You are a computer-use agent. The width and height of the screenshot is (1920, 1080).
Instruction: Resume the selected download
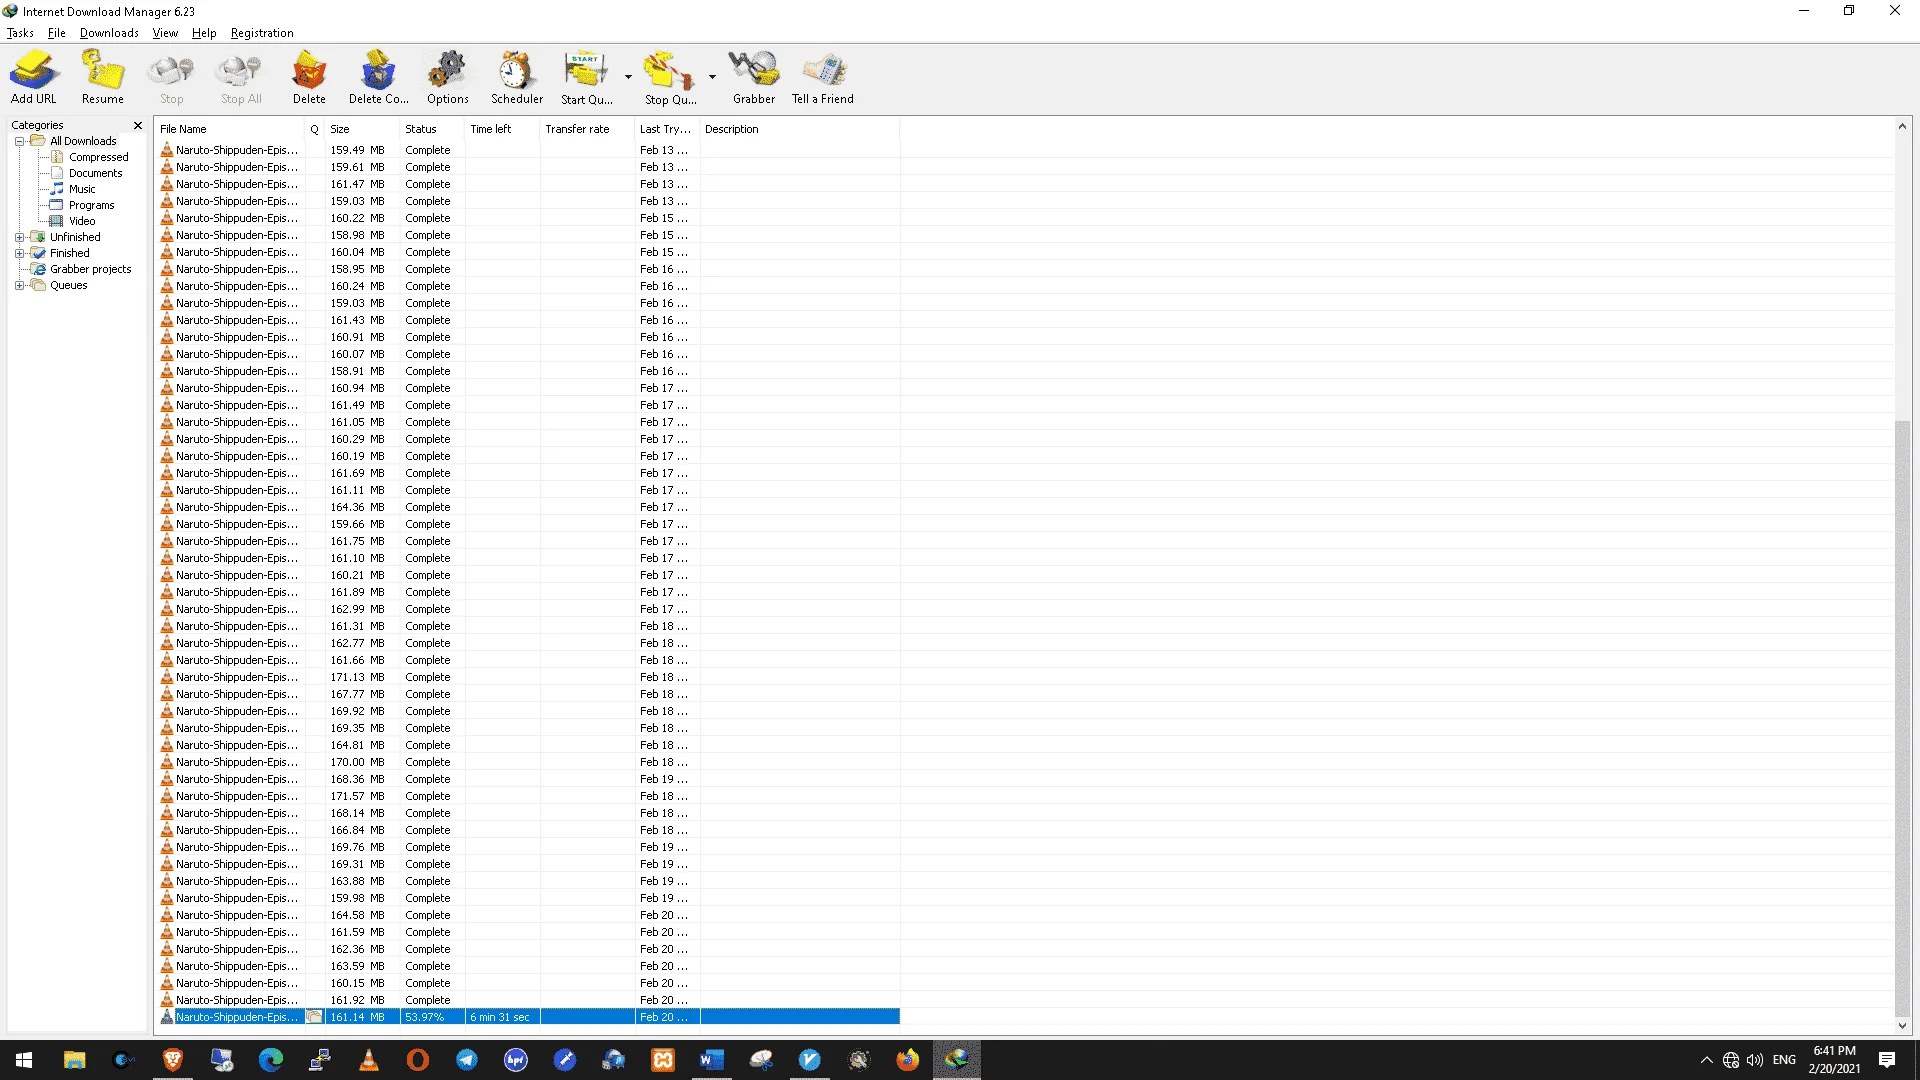[103, 77]
